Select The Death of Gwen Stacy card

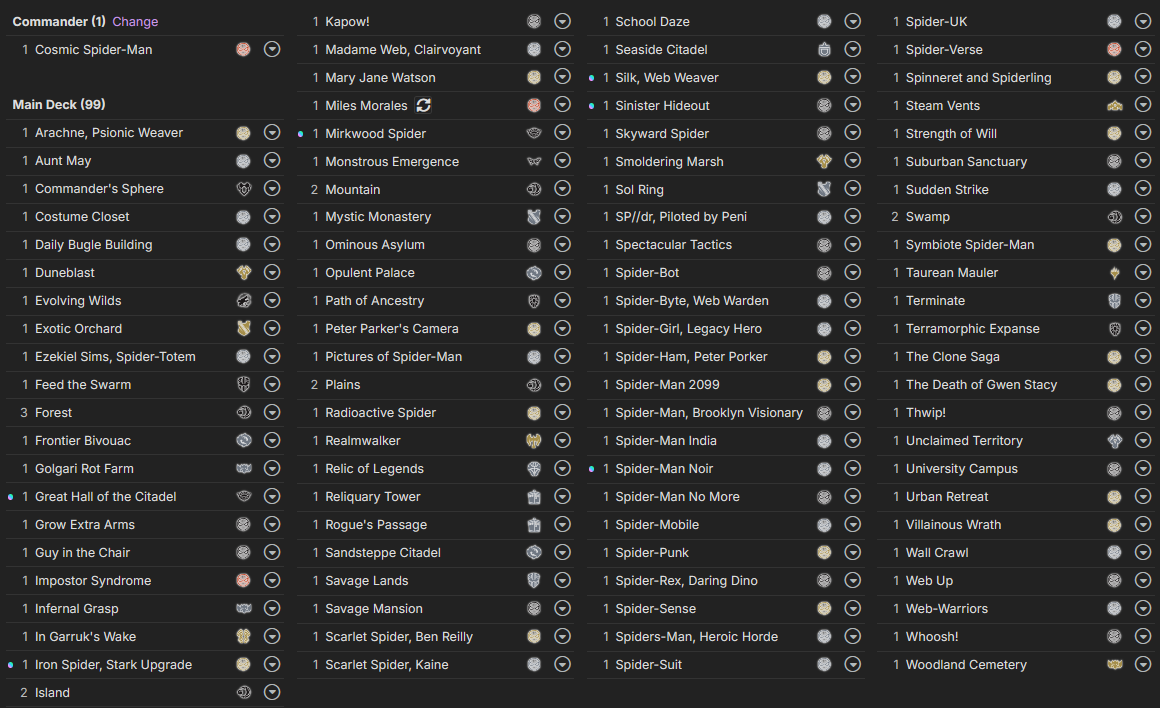981,384
